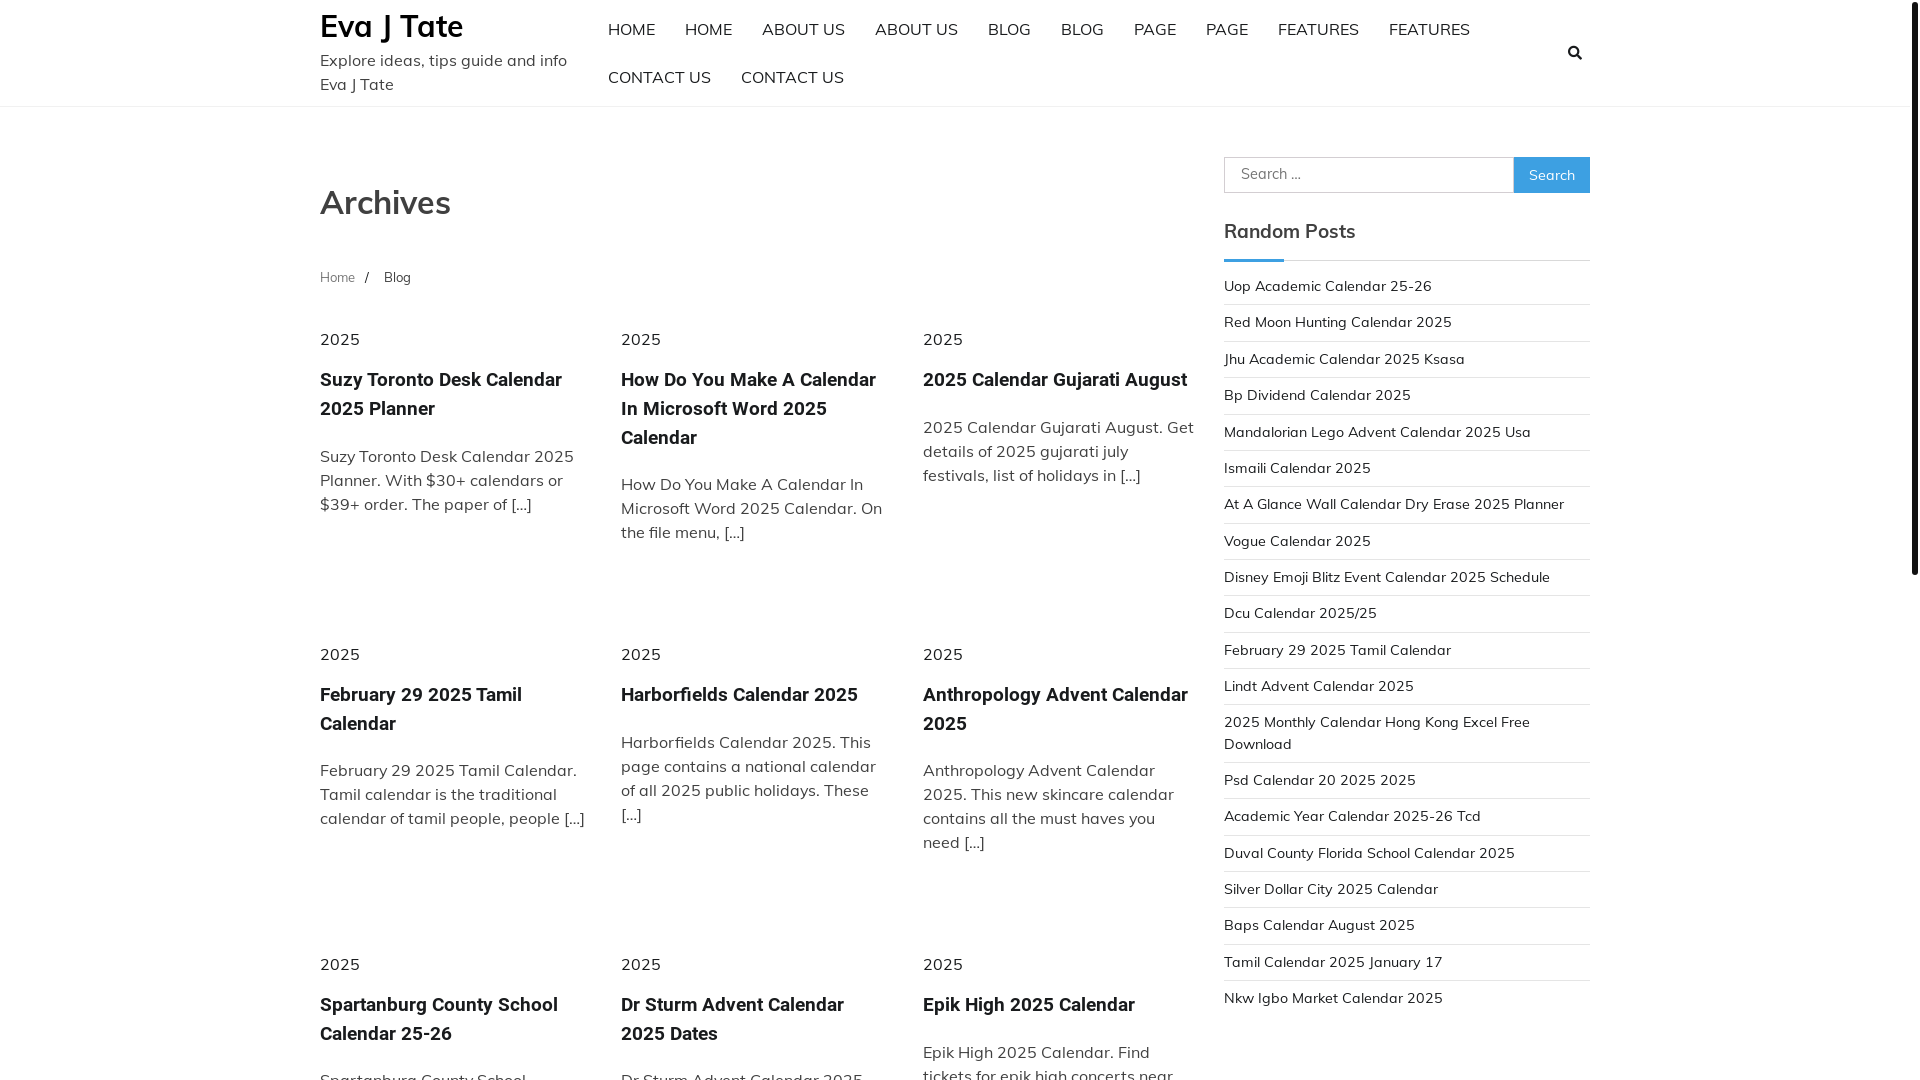Screen dimensions: 1920x1080
Task: Open Anthropology Advent Calendar 2025 post
Action: click(1055, 709)
